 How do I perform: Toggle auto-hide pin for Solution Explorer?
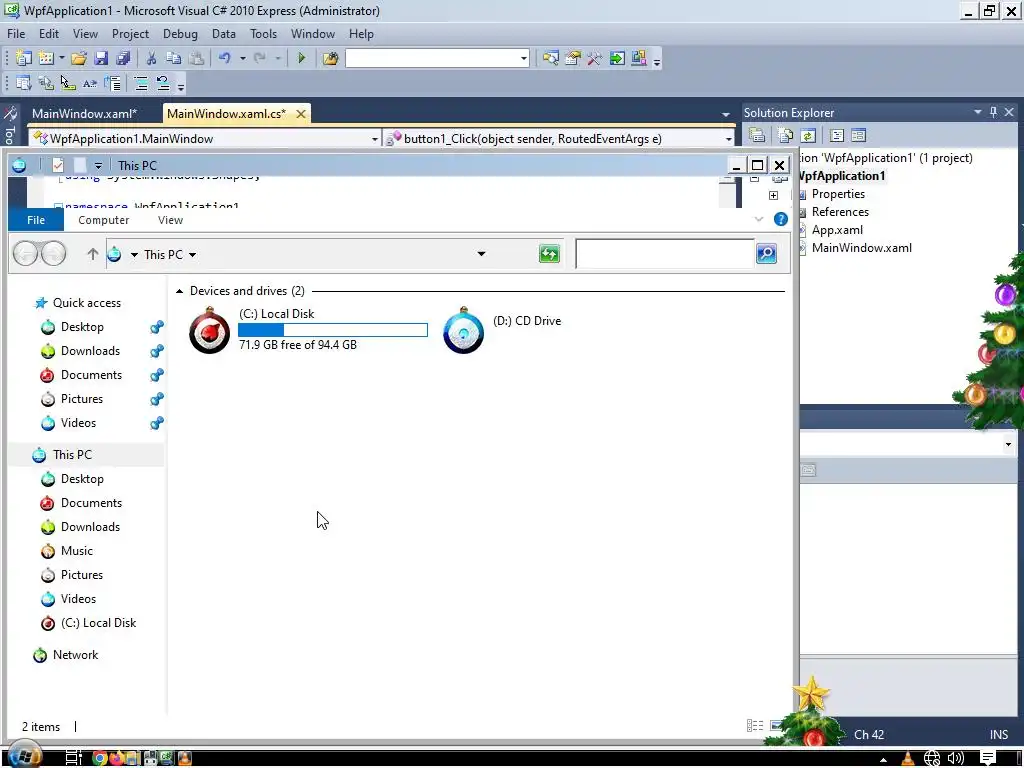tap(993, 112)
